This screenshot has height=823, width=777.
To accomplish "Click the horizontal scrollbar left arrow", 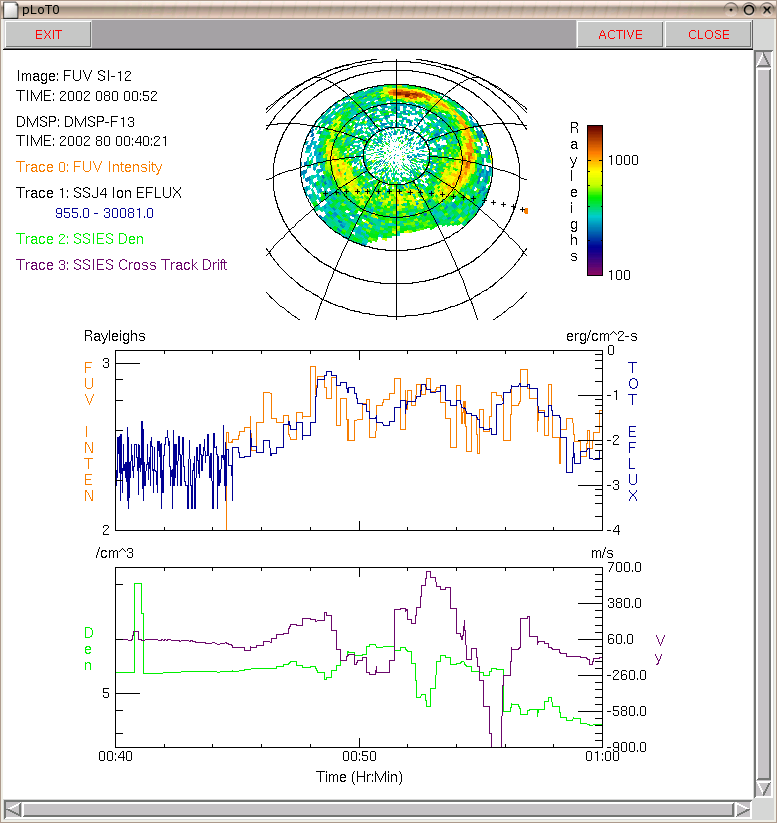I will pos(13,809).
